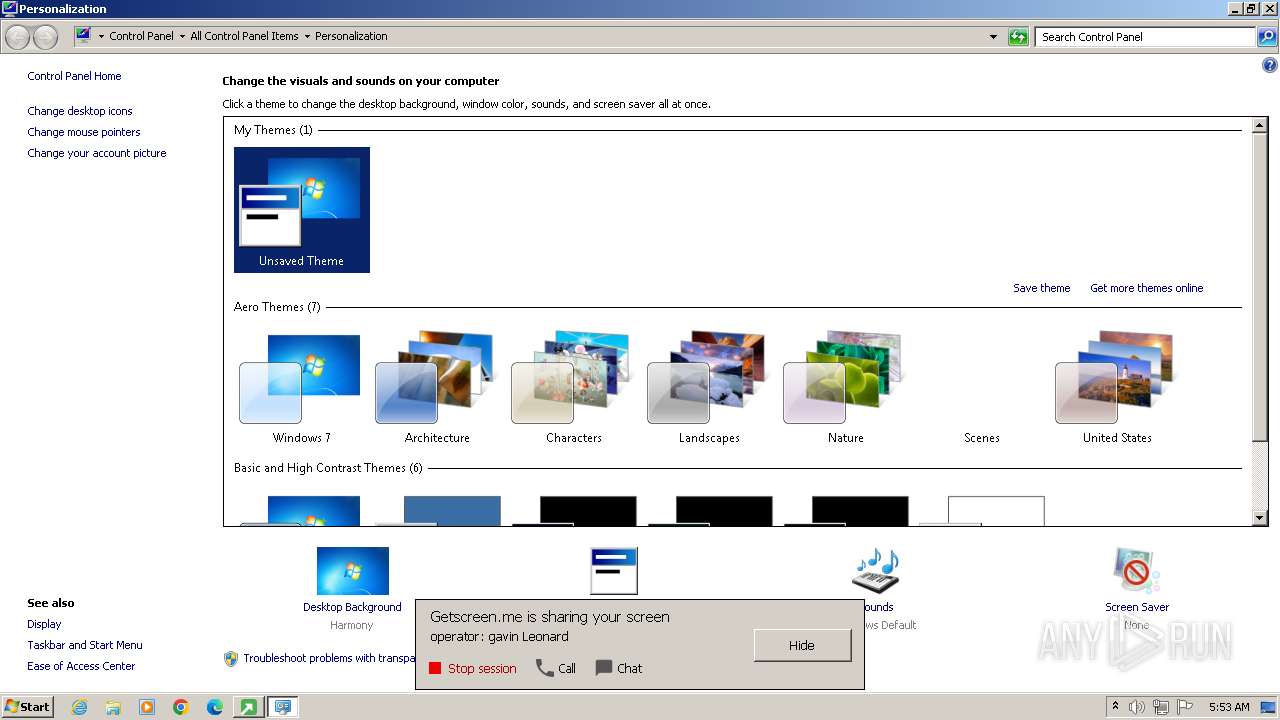
Task: Click the volume speaker tray icon
Action: (x=1136, y=707)
